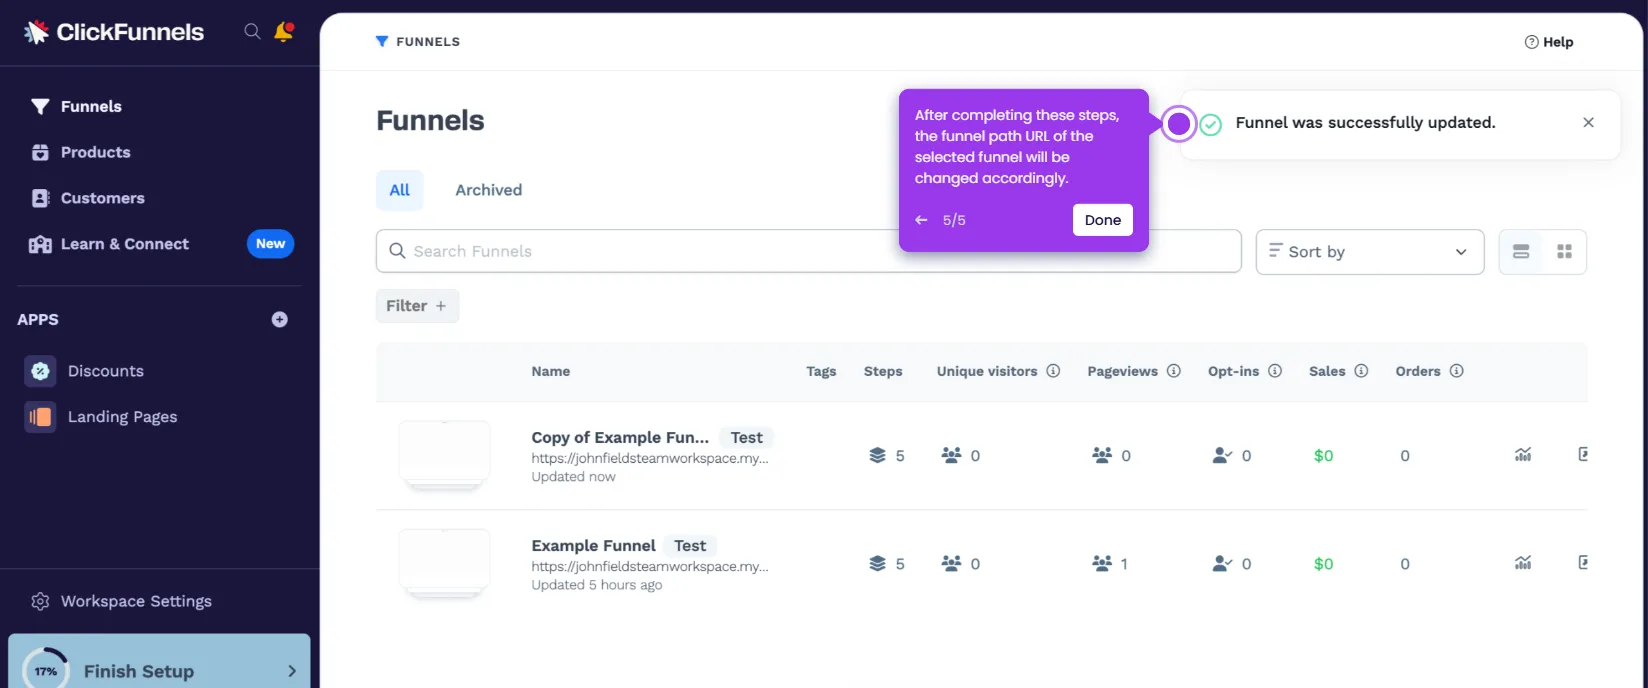Select the All tab
The height and width of the screenshot is (688, 1648).
400,190
